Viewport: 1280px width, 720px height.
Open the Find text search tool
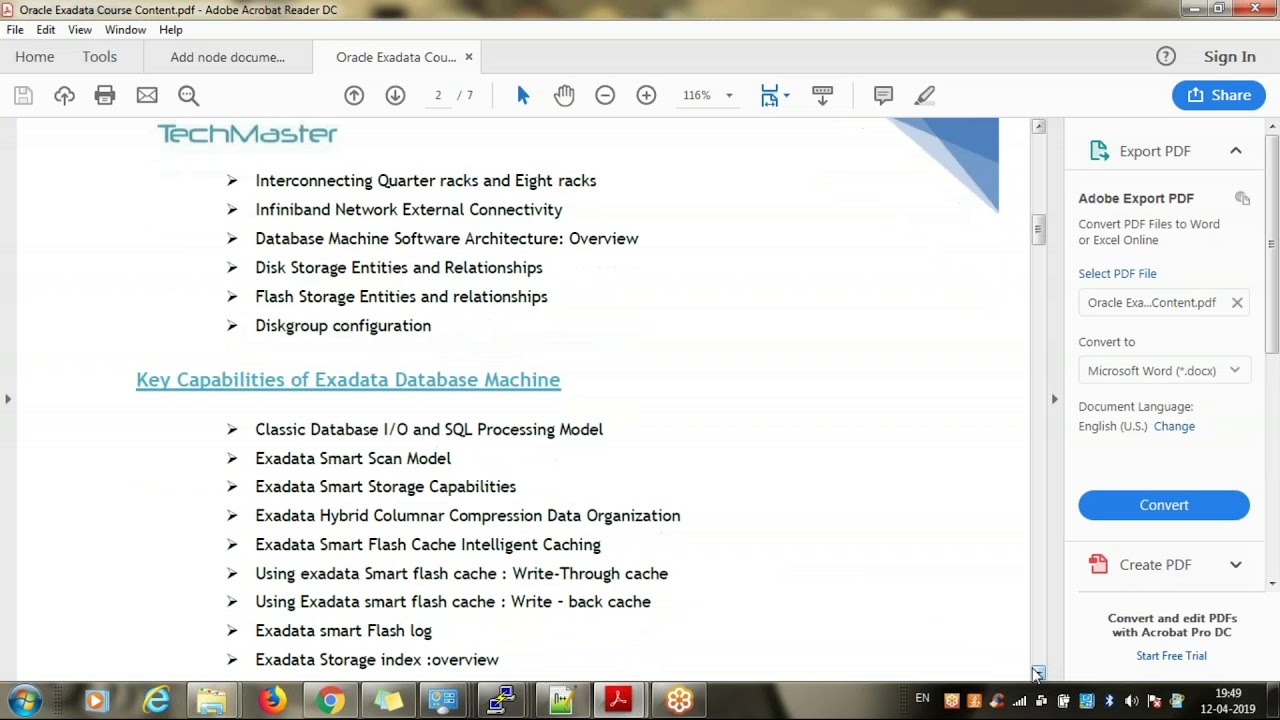[x=188, y=95]
